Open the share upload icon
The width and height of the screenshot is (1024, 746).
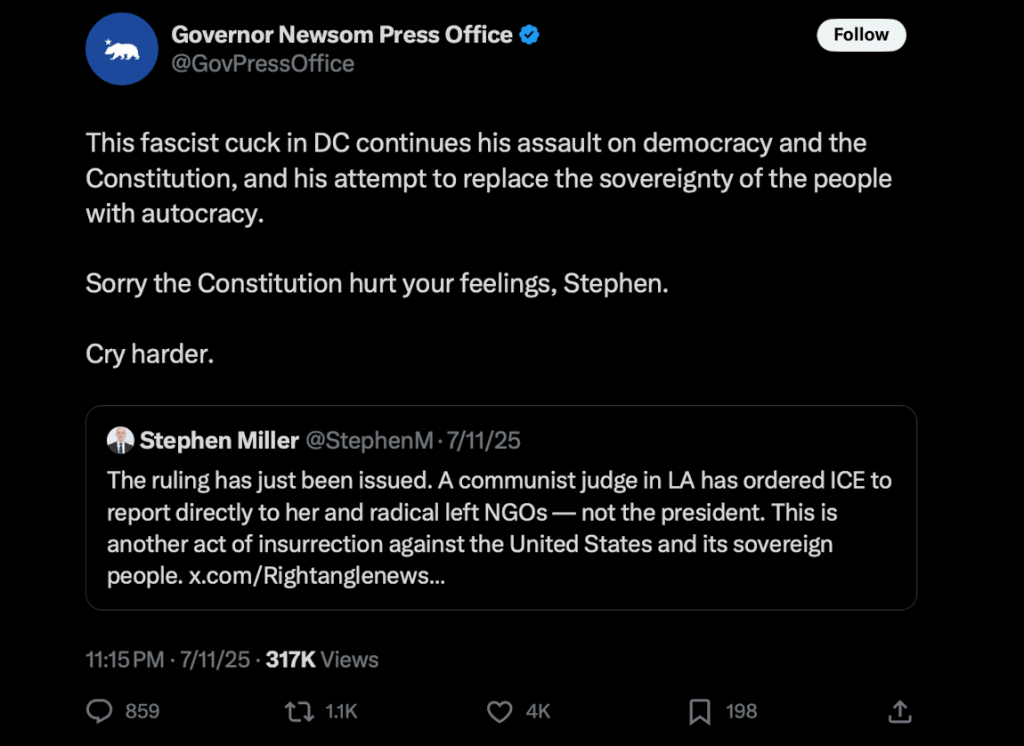pyautogui.click(x=900, y=711)
